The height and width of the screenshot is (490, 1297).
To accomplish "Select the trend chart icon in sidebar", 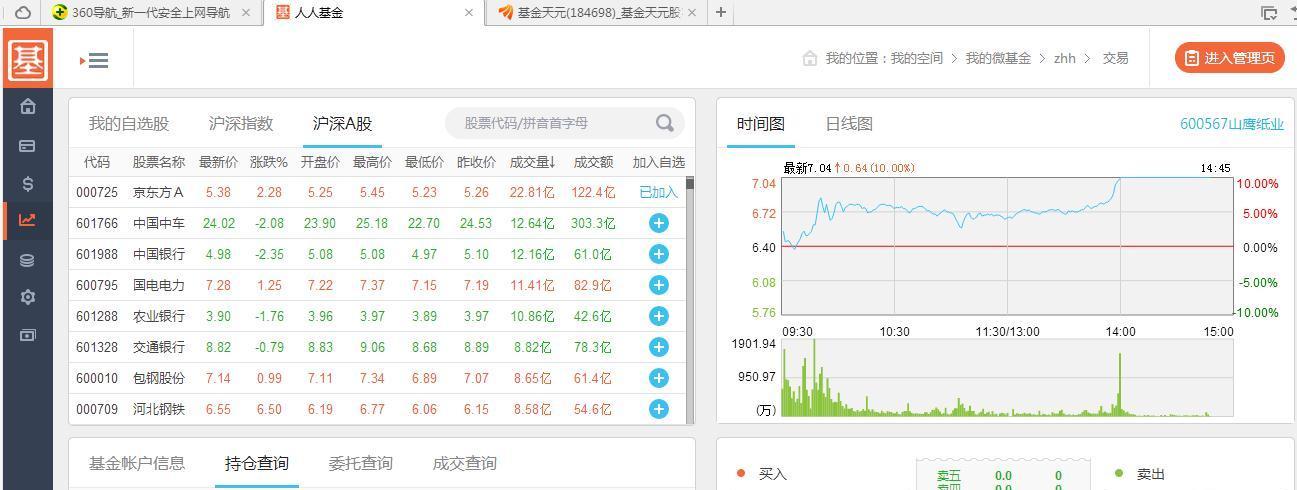I will pos(28,220).
